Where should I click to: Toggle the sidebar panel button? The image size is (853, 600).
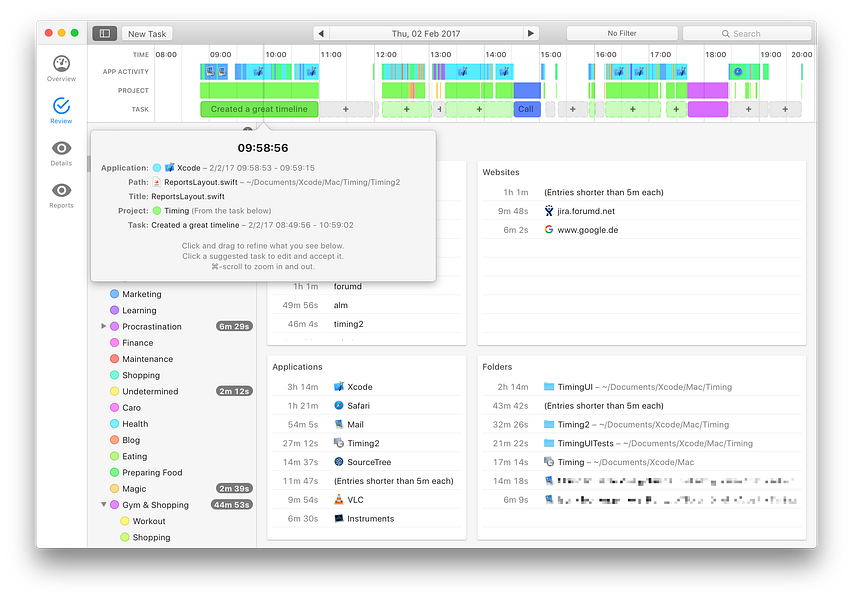(104, 33)
